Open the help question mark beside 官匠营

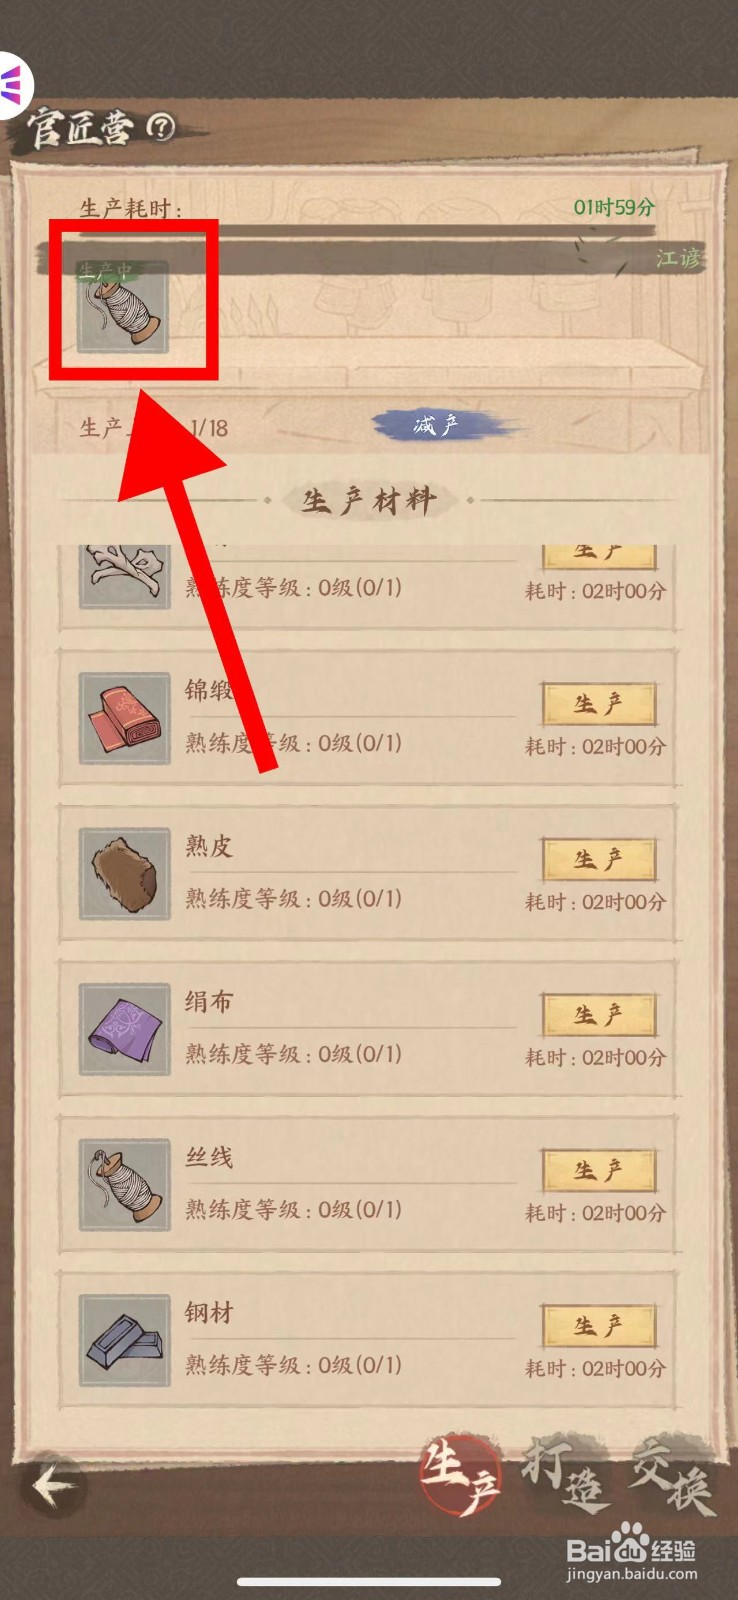point(160,127)
